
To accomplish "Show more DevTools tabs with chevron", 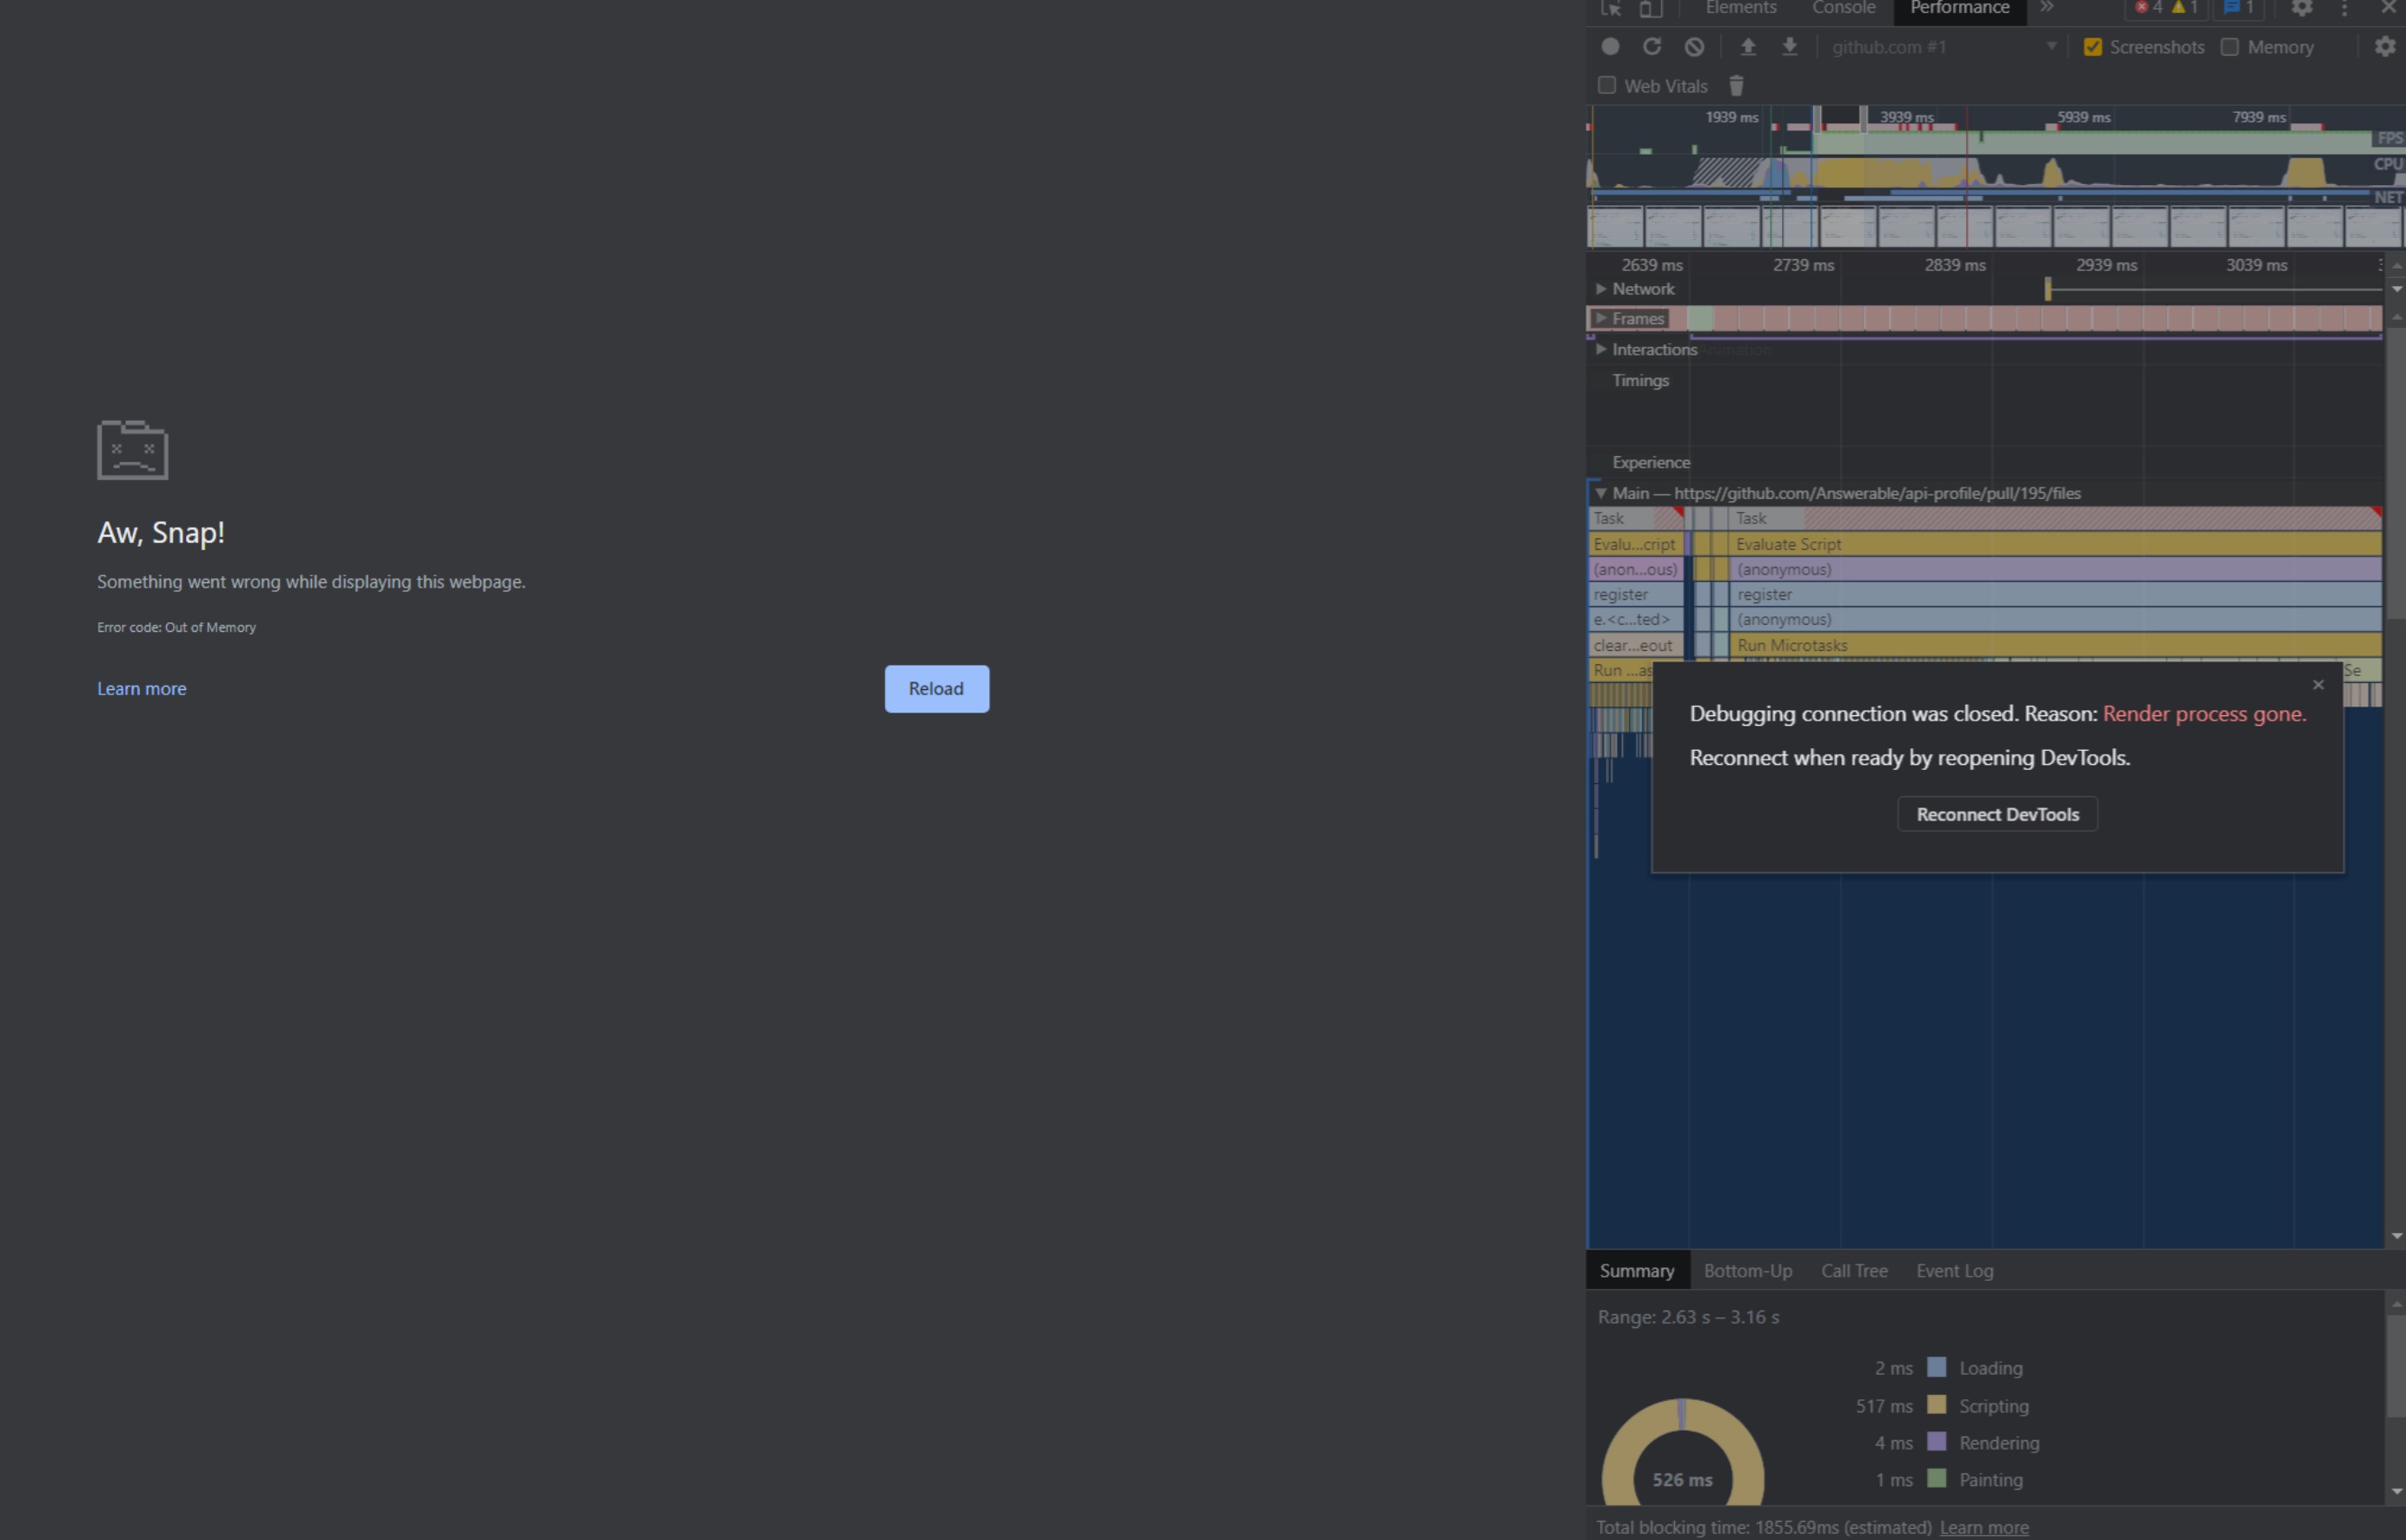I will (x=2047, y=8).
